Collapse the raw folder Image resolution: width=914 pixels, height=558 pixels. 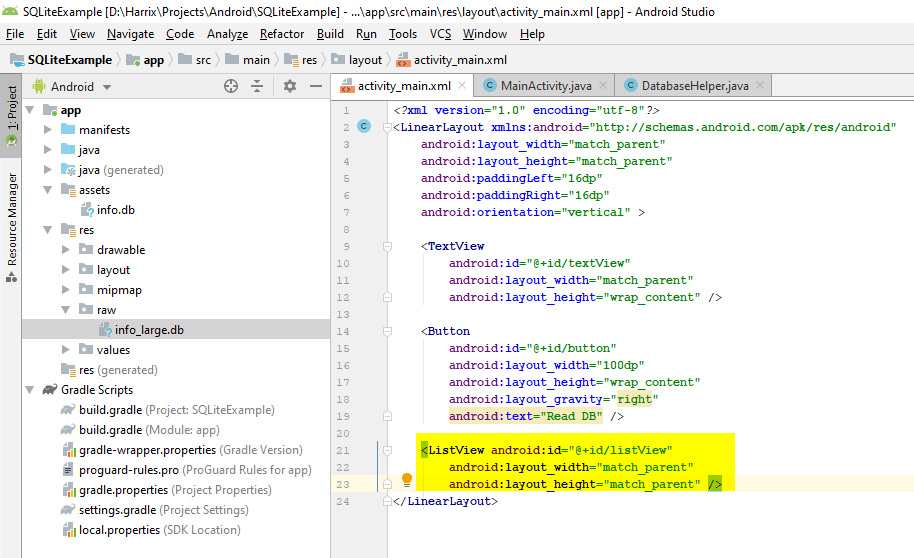(x=65, y=310)
